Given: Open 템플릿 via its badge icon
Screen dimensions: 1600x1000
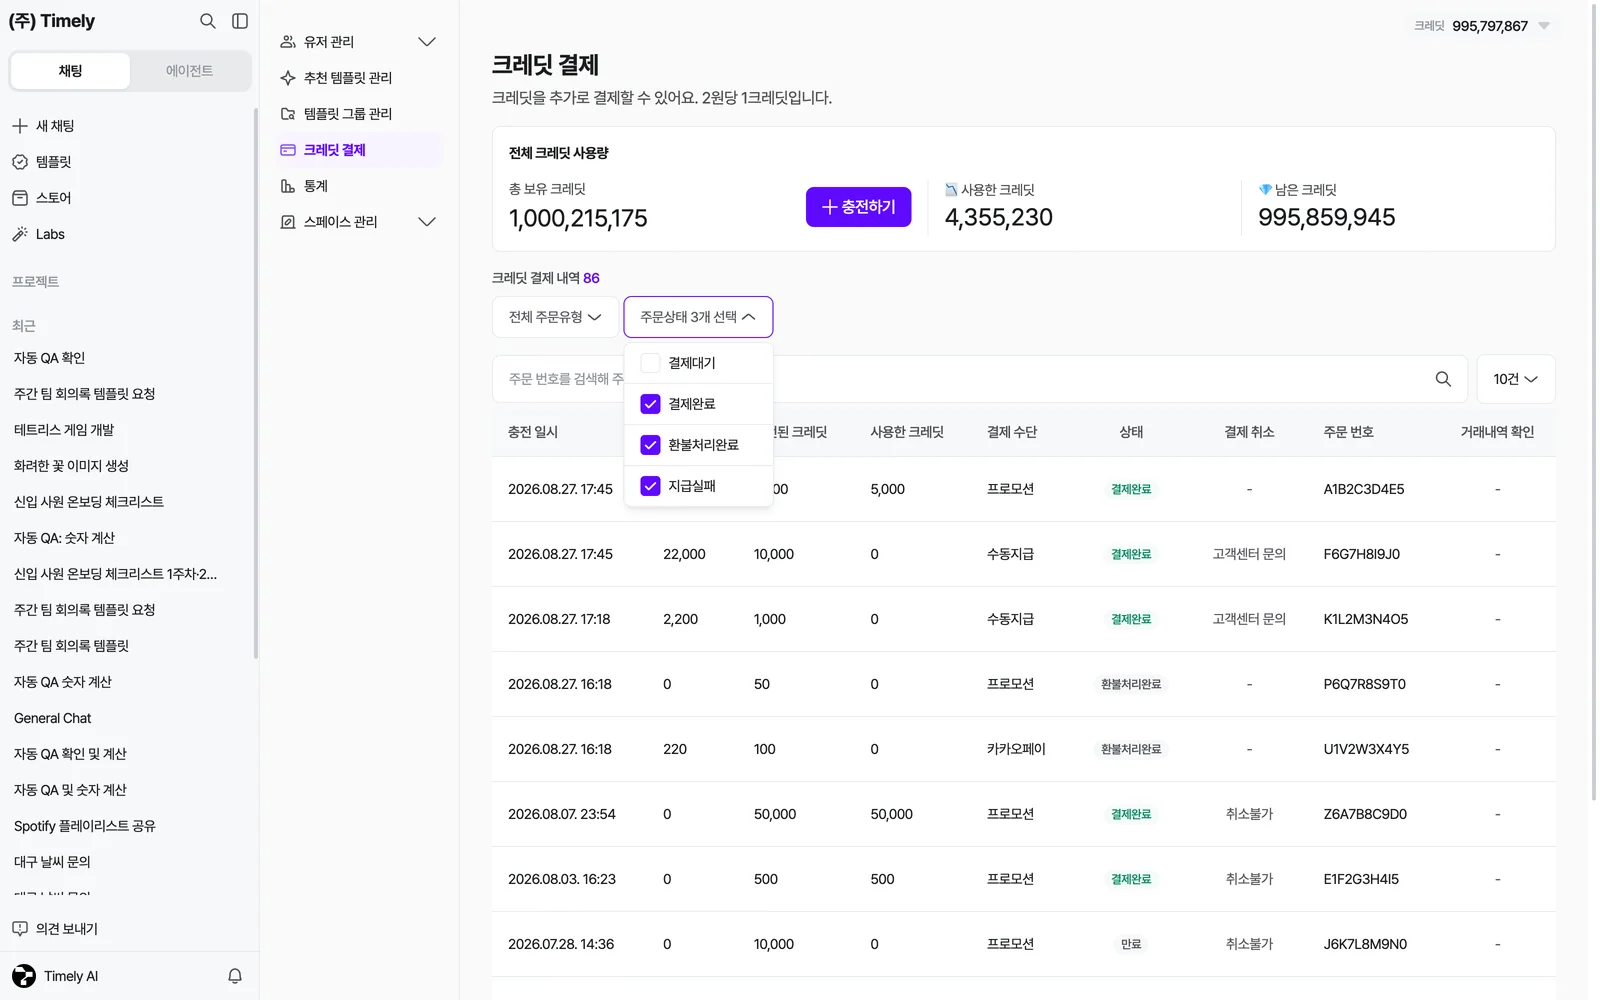Looking at the screenshot, I should pos(20,162).
